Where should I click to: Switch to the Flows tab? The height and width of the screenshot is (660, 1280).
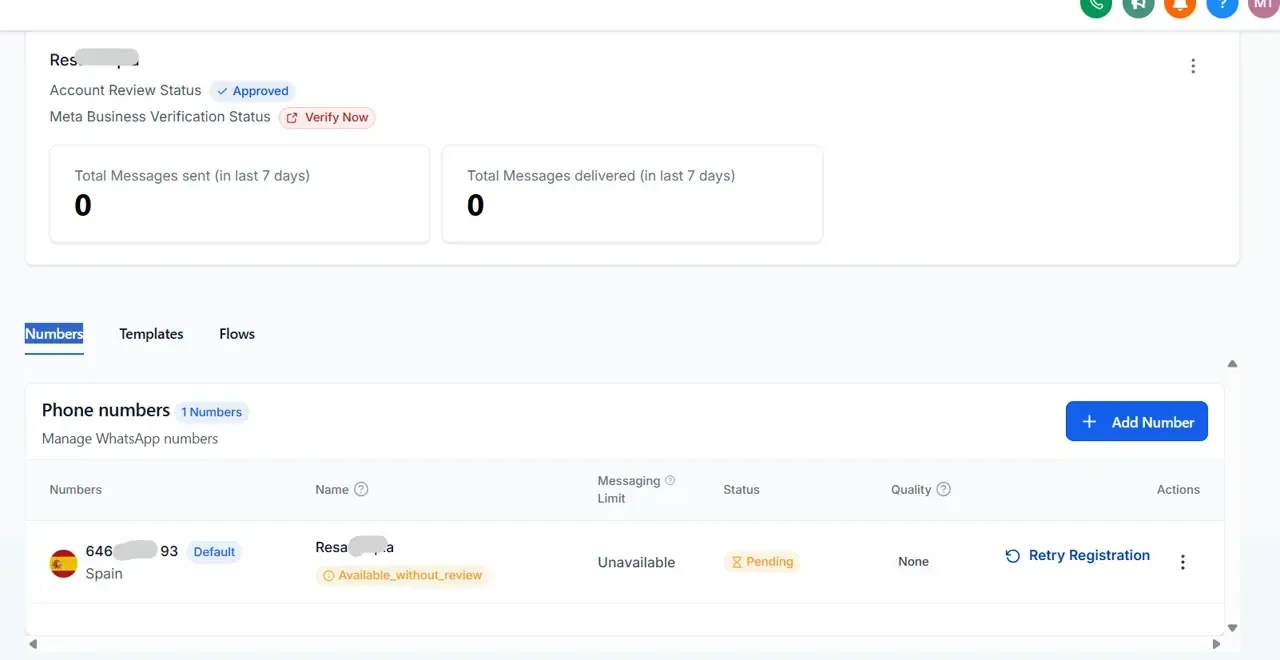237,334
